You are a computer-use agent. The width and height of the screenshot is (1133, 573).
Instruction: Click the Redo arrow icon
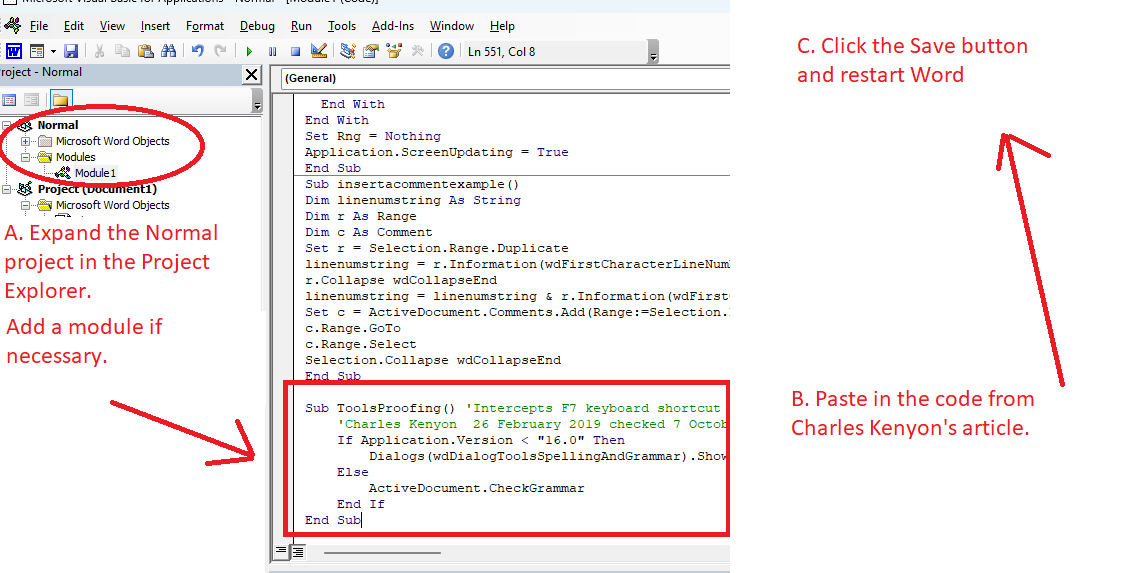[x=220, y=51]
